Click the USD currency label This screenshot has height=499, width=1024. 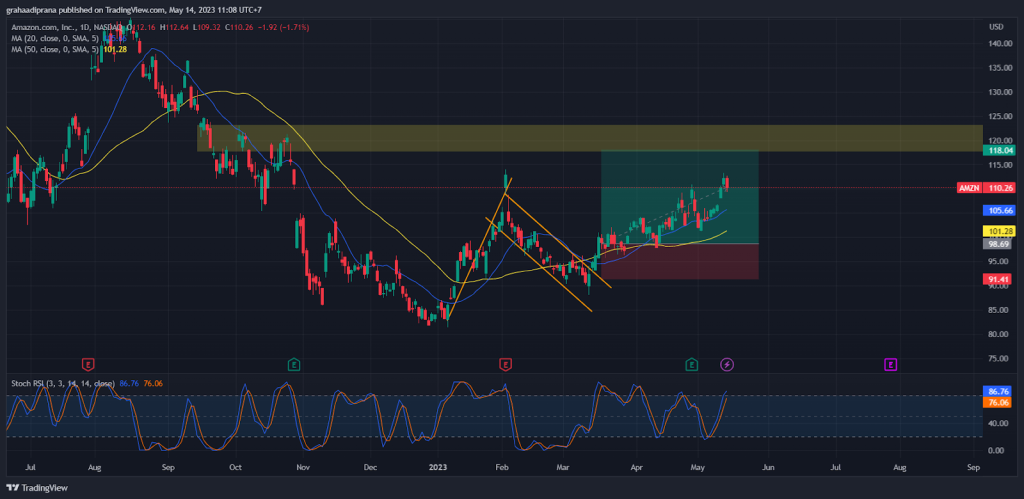click(x=996, y=27)
